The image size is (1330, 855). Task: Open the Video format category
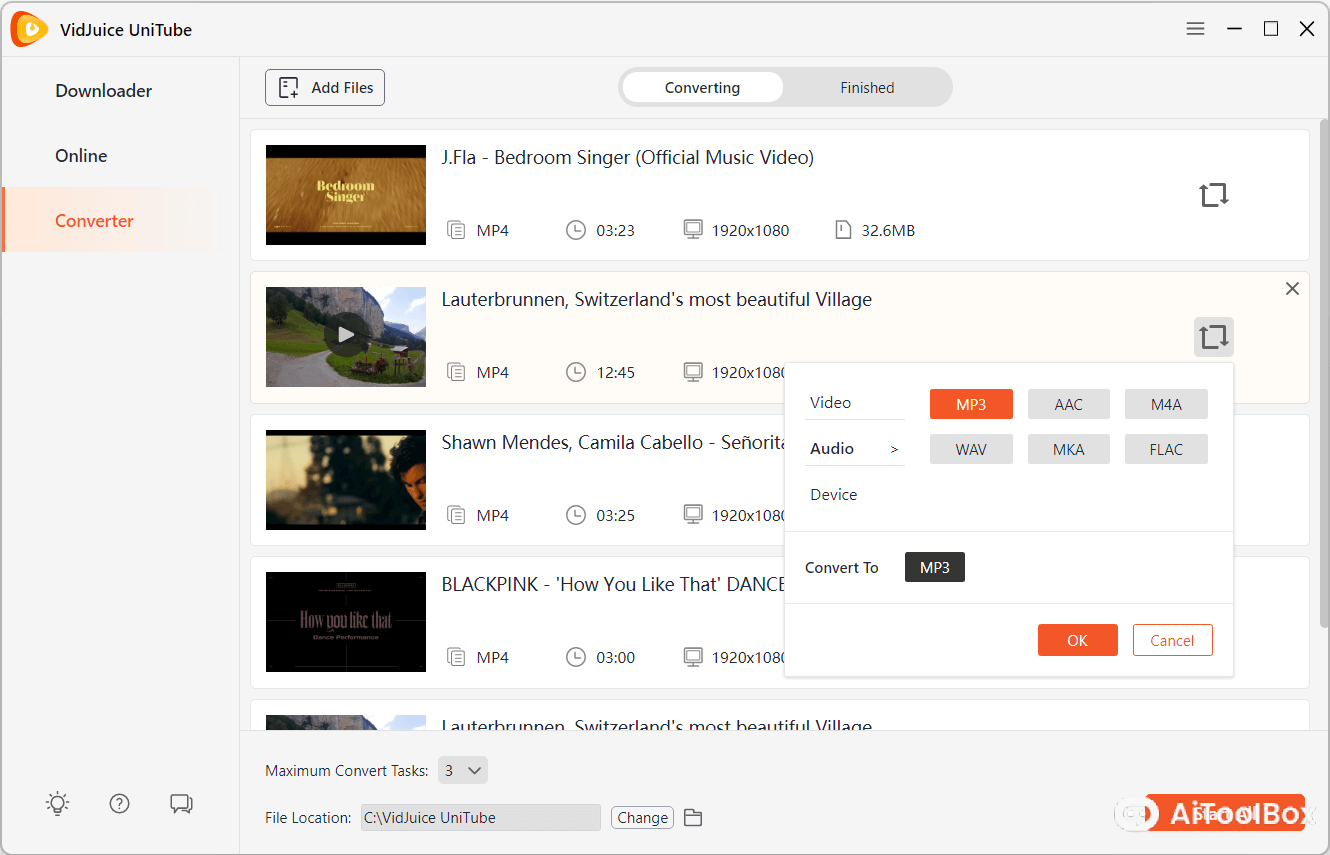[x=831, y=403]
